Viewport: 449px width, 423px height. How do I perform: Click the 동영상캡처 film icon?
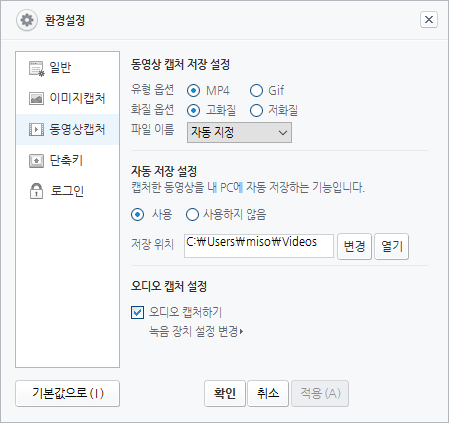(x=36, y=129)
